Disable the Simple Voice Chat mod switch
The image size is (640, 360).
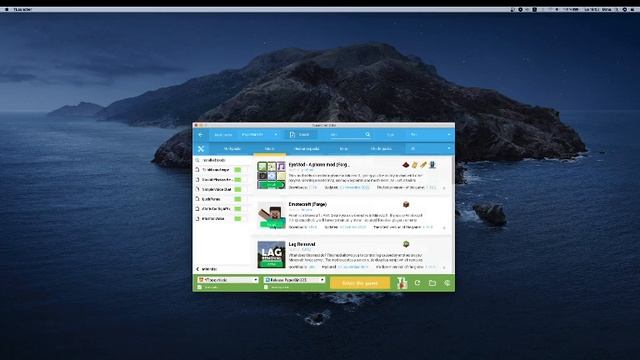click(238, 189)
